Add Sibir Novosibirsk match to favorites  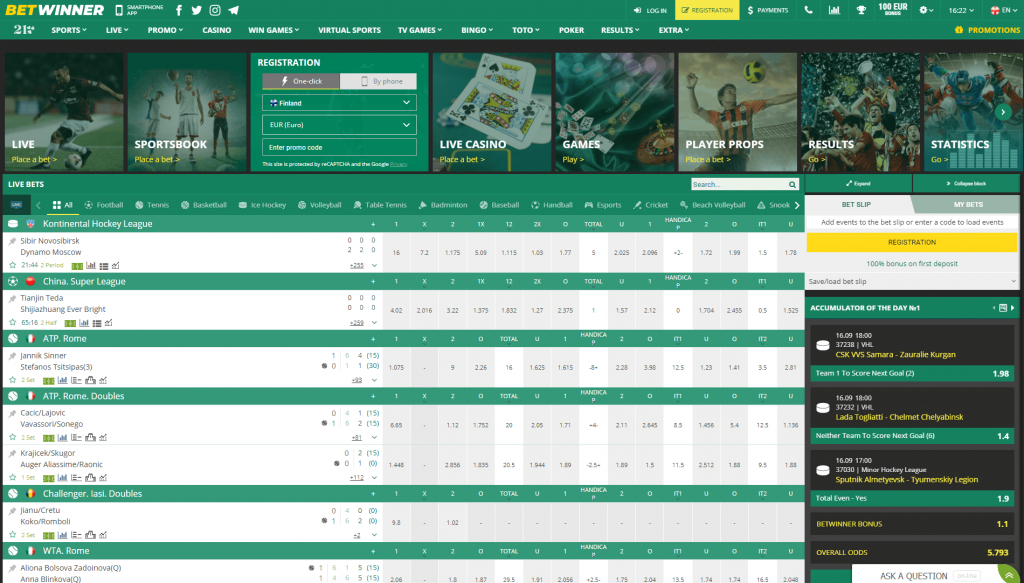point(12,266)
